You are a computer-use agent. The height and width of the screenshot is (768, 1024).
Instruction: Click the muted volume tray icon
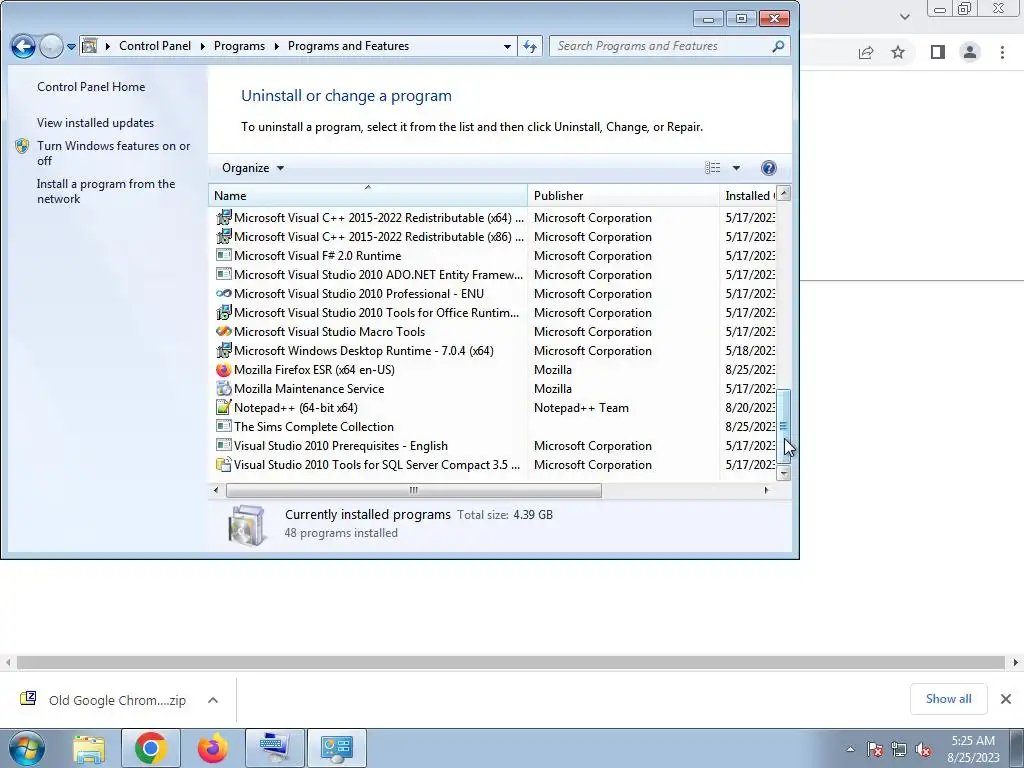pyautogui.click(x=923, y=749)
